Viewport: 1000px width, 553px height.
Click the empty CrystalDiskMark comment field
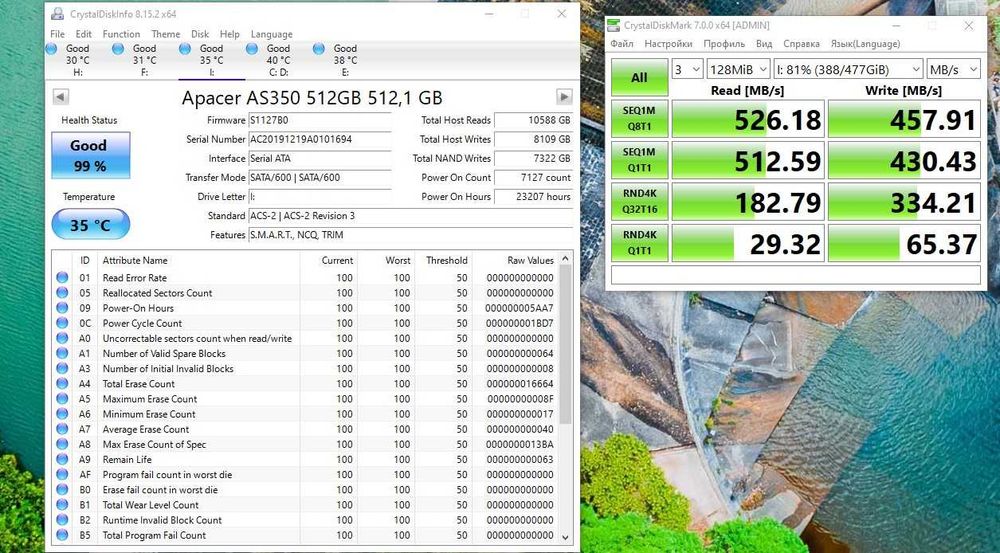(x=795, y=274)
